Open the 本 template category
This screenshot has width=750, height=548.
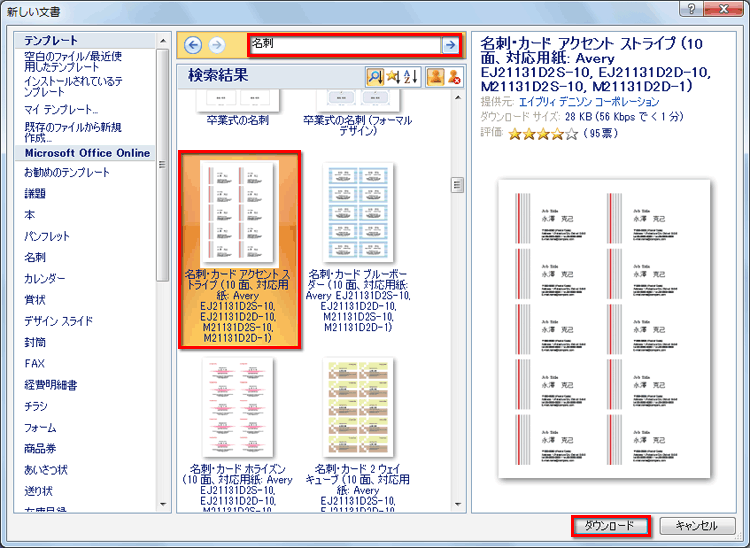(x=30, y=215)
